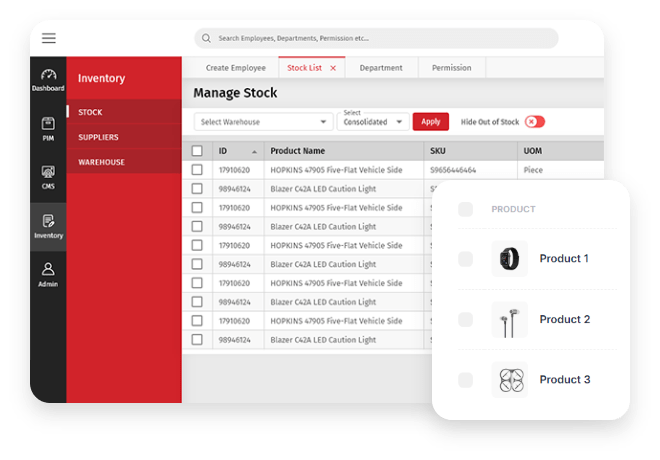Click into the search employees field
The image size is (660, 460).
[376, 38]
